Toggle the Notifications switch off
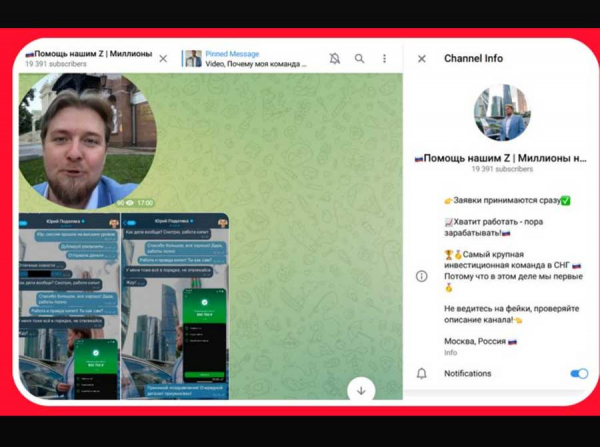 (x=578, y=373)
